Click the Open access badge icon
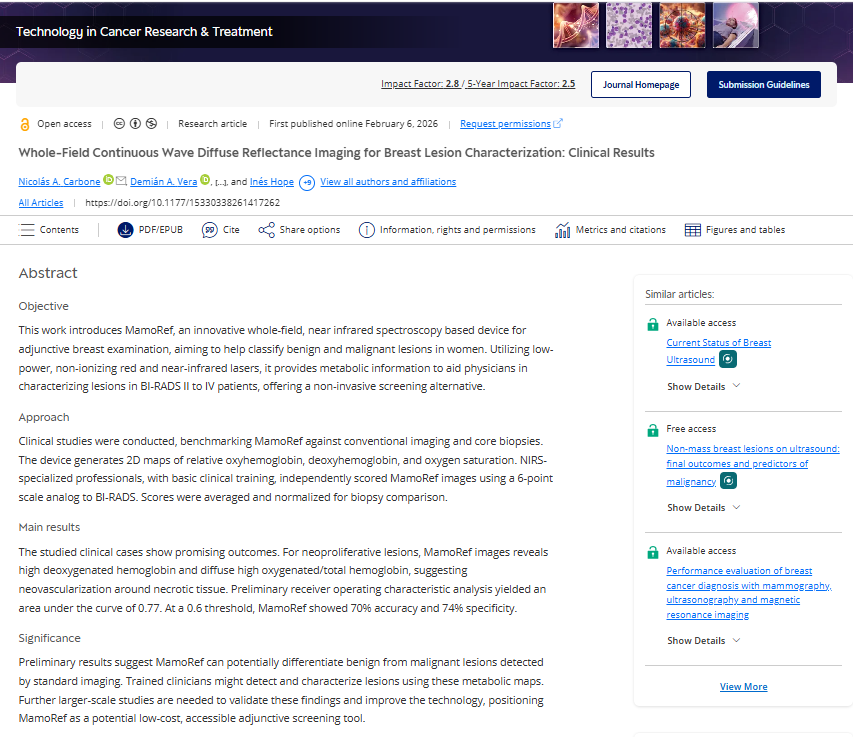853x737 pixels. point(25,123)
